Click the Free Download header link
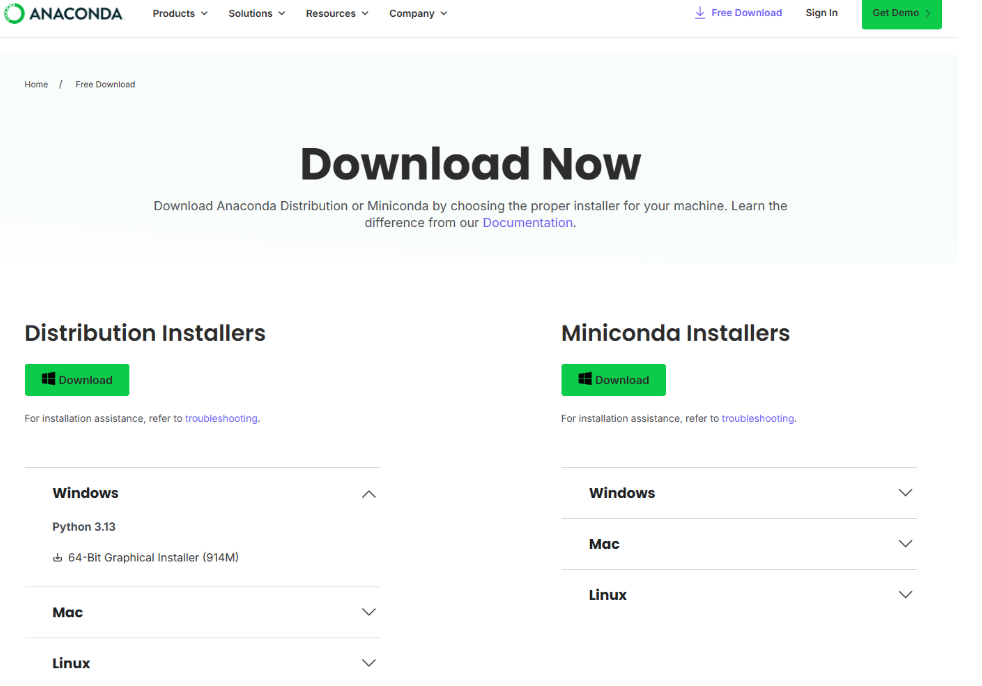Viewport: 982px width, 686px height. (x=738, y=13)
